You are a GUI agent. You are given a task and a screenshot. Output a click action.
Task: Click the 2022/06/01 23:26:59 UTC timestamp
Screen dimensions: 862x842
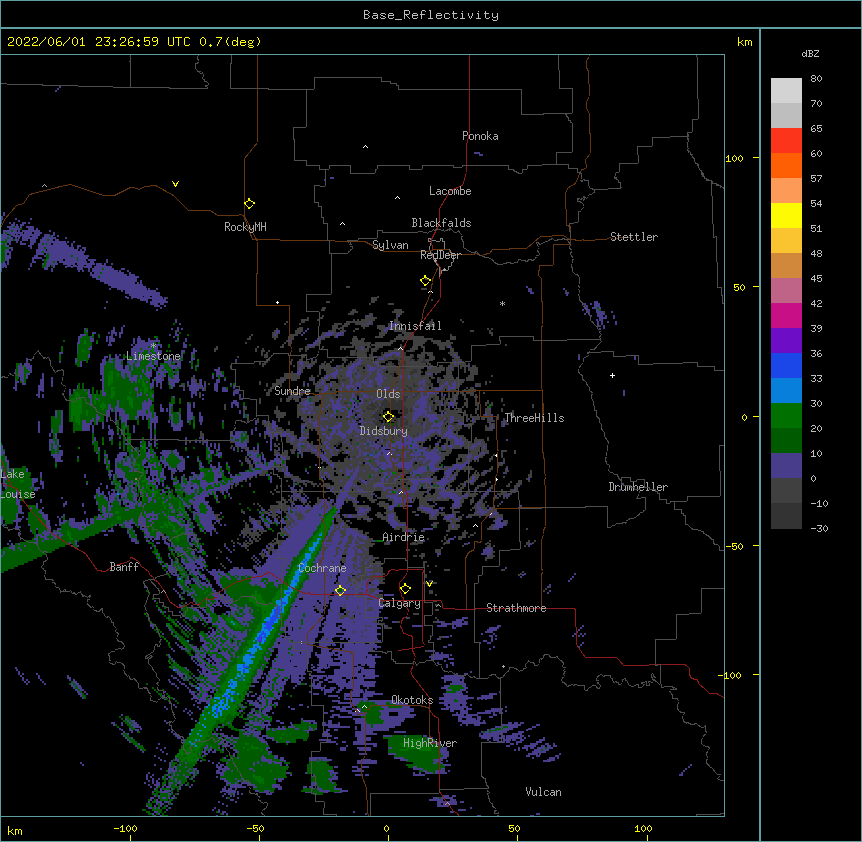(x=99, y=42)
